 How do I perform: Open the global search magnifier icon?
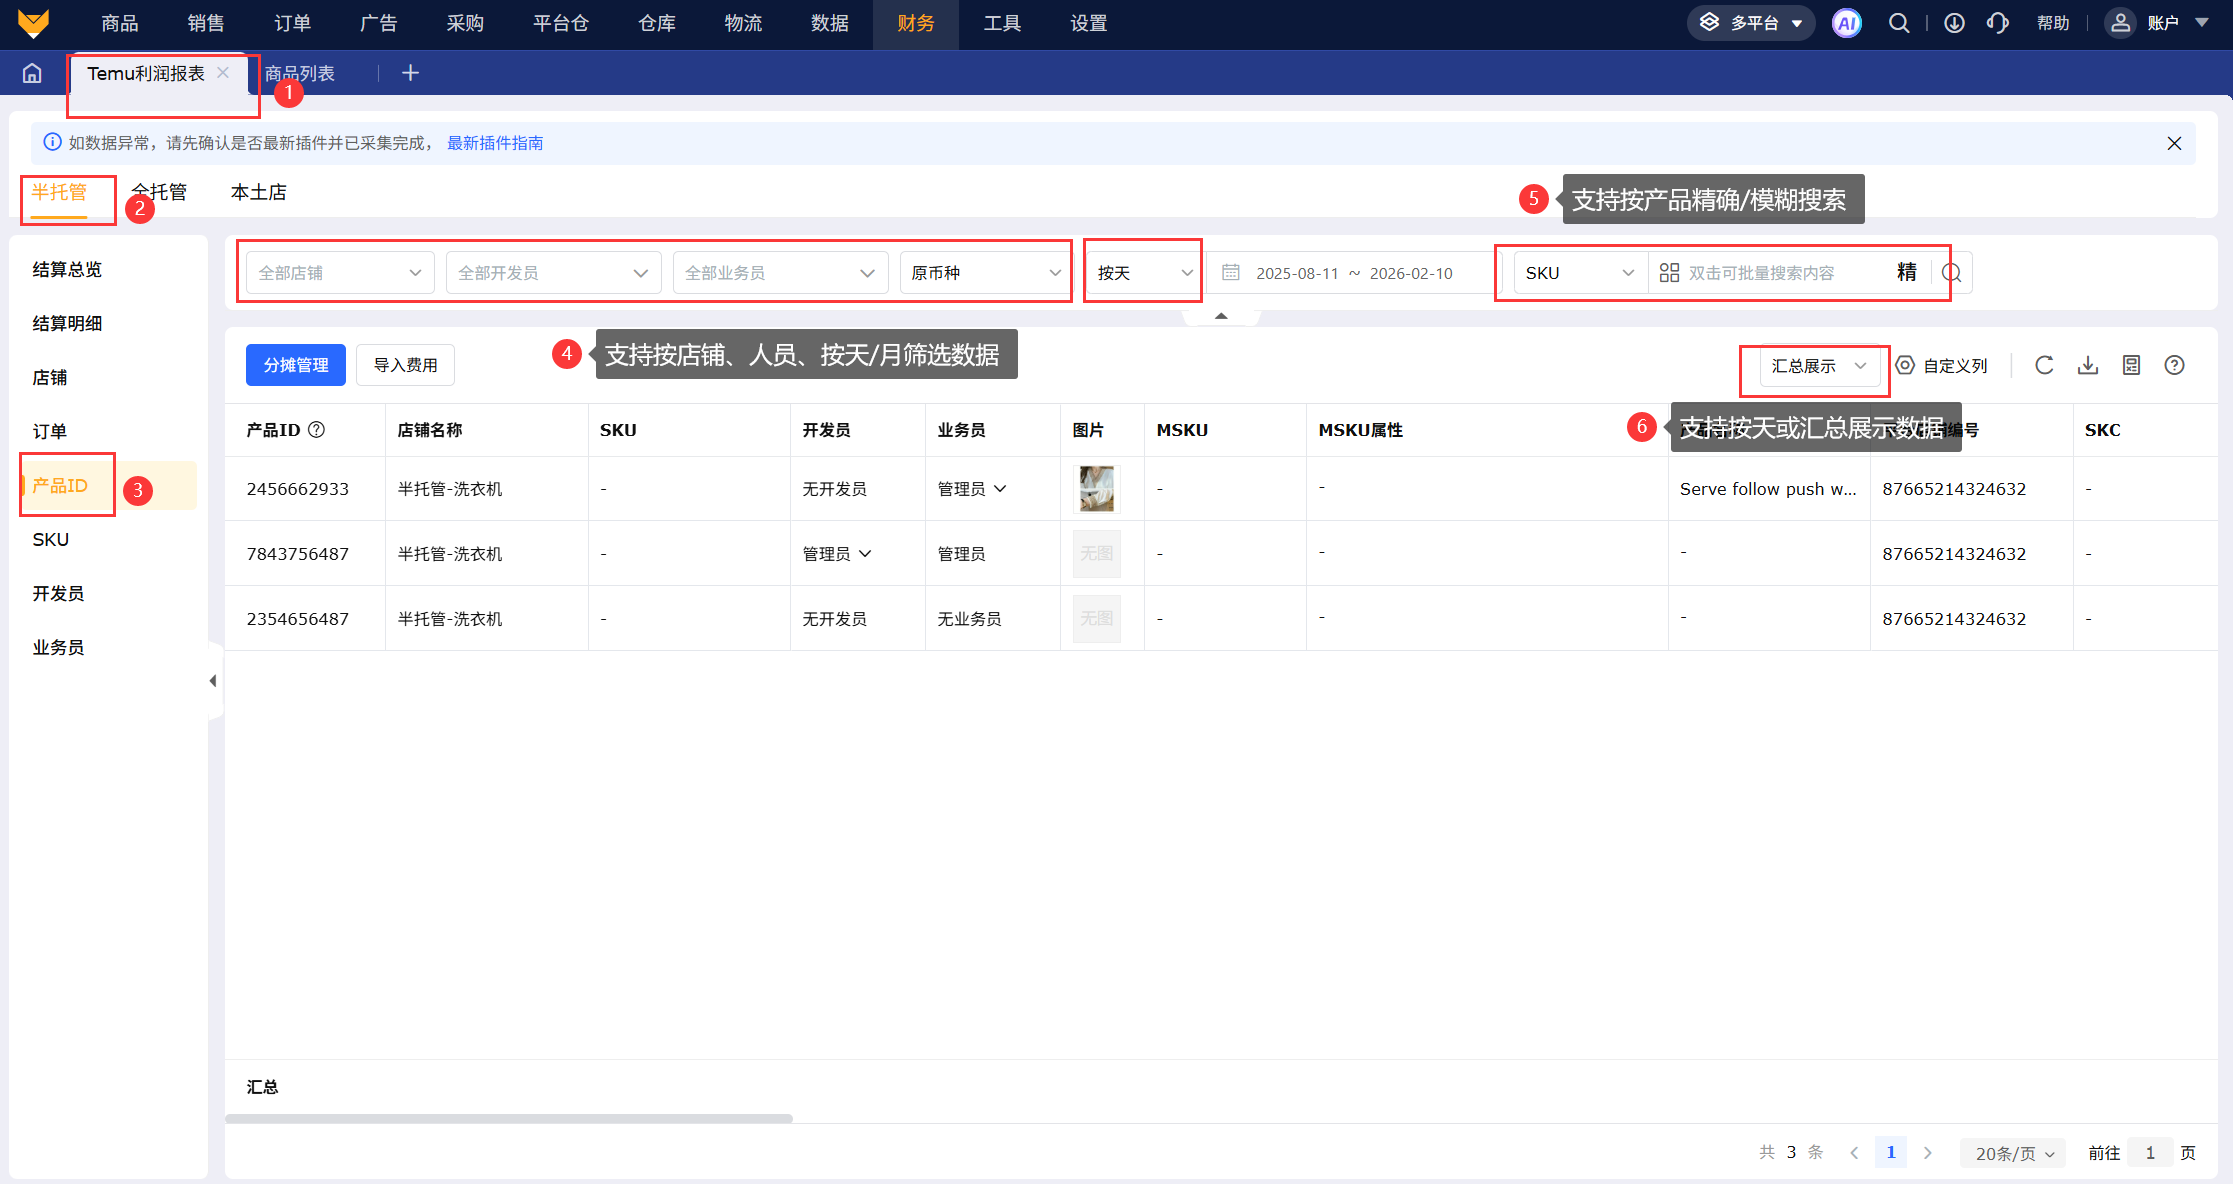point(1898,23)
